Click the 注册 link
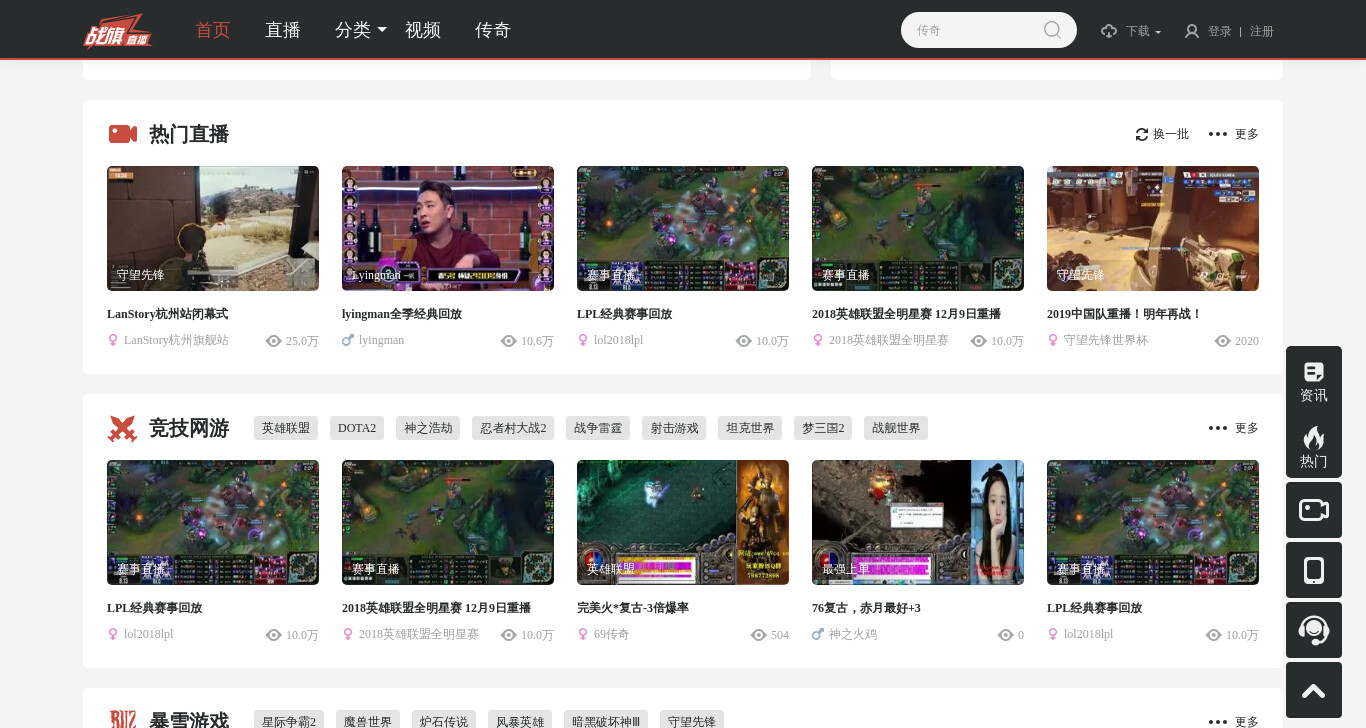 (x=1262, y=31)
